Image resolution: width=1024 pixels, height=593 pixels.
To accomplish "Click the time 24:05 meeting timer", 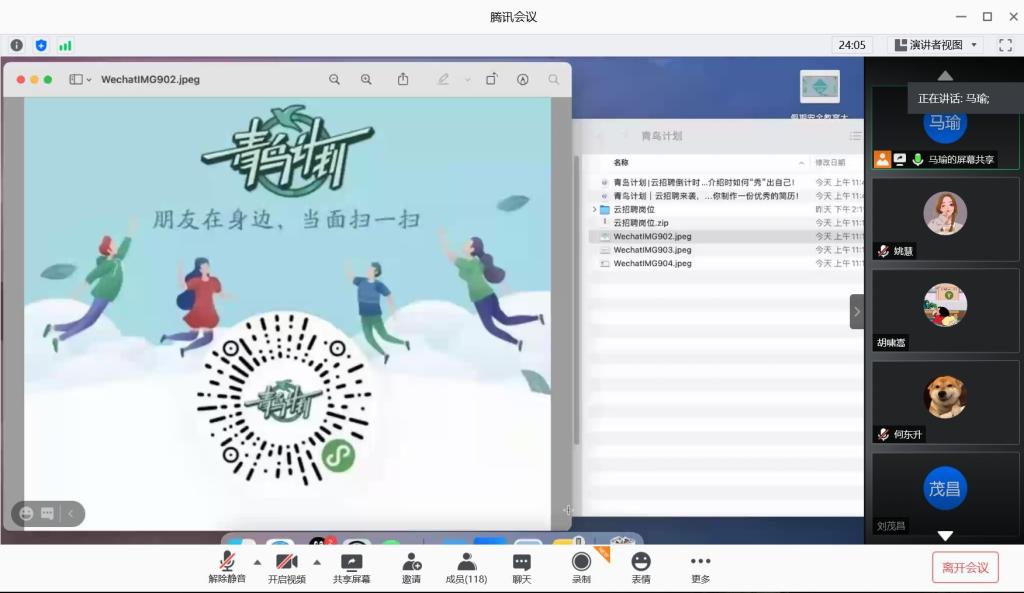I will [x=852, y=45].
